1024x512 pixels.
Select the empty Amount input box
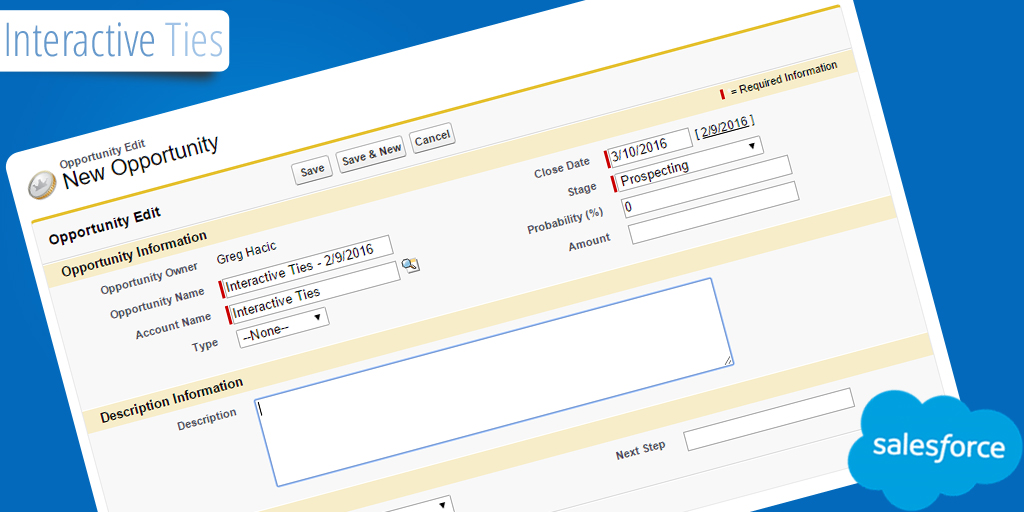point(716,222)
